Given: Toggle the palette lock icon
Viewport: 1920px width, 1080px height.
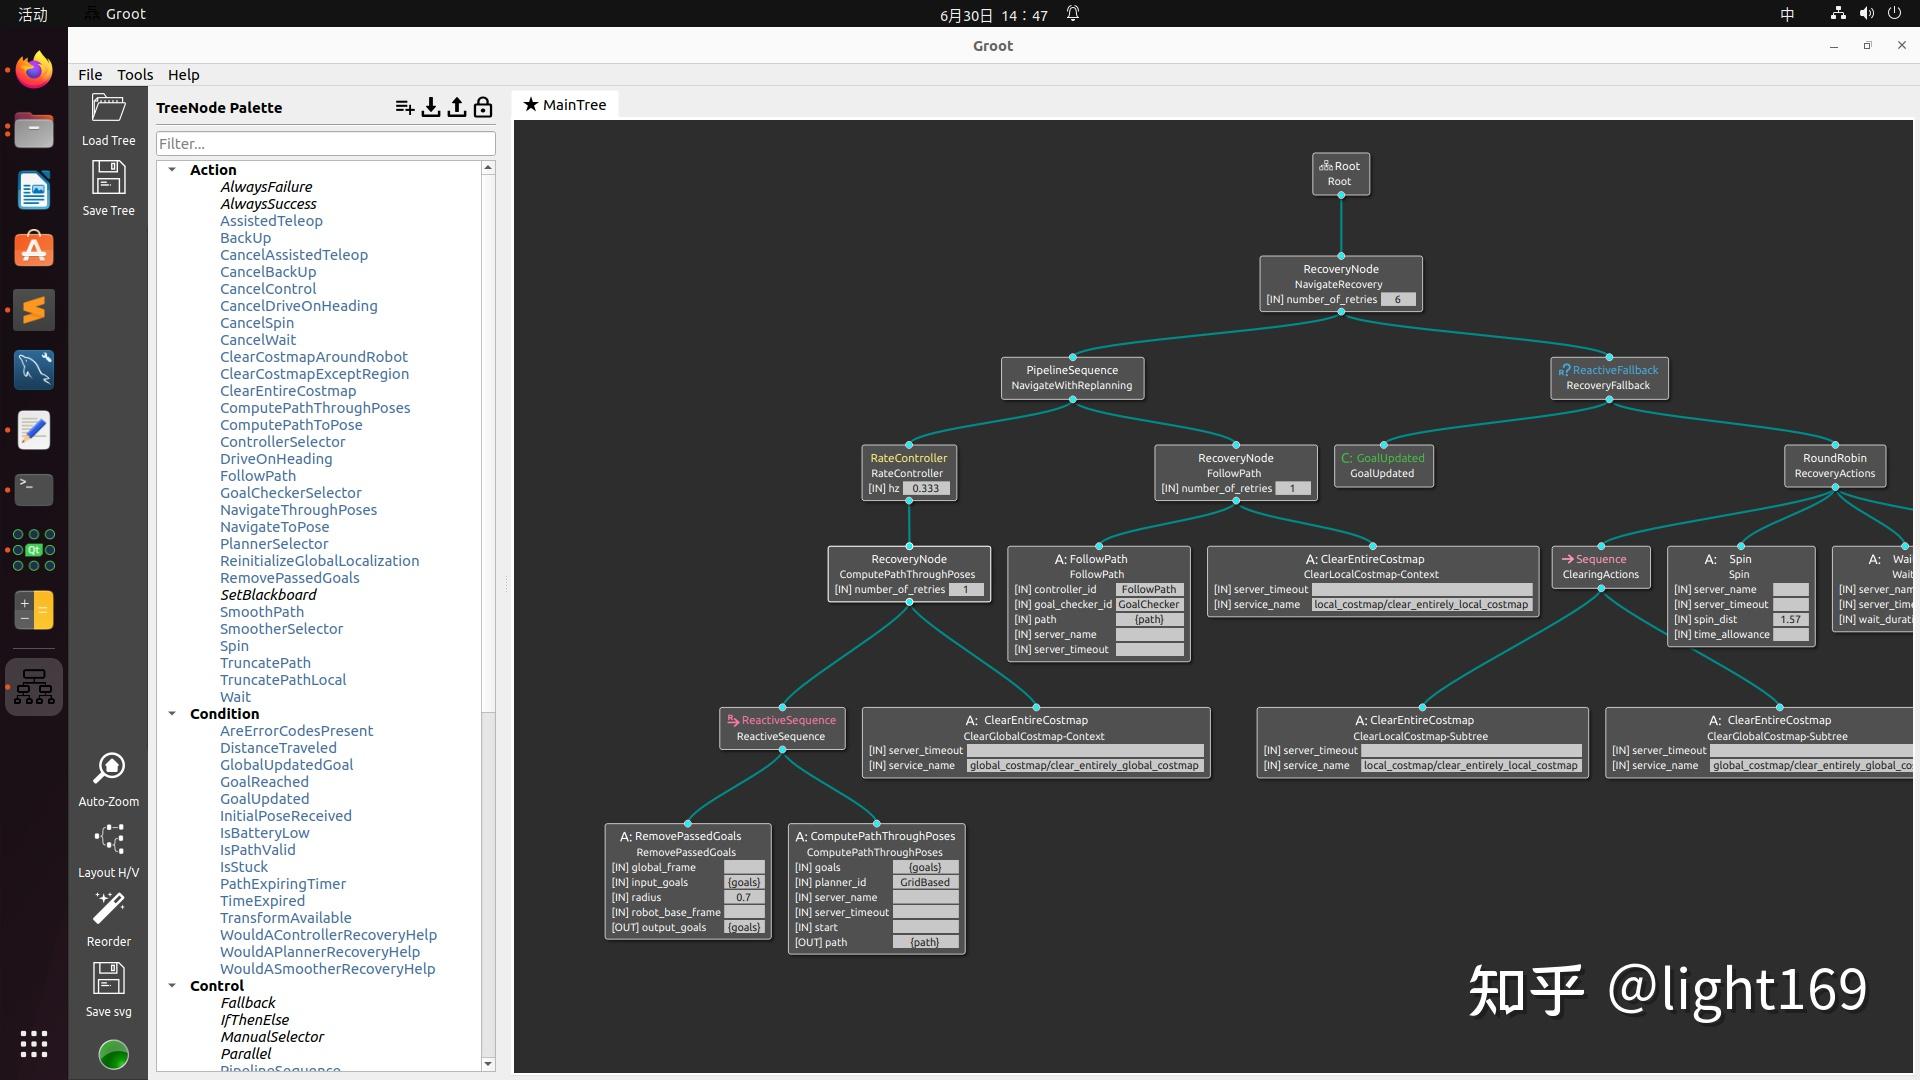Looking at the screenshot, I should click(483, 107).
